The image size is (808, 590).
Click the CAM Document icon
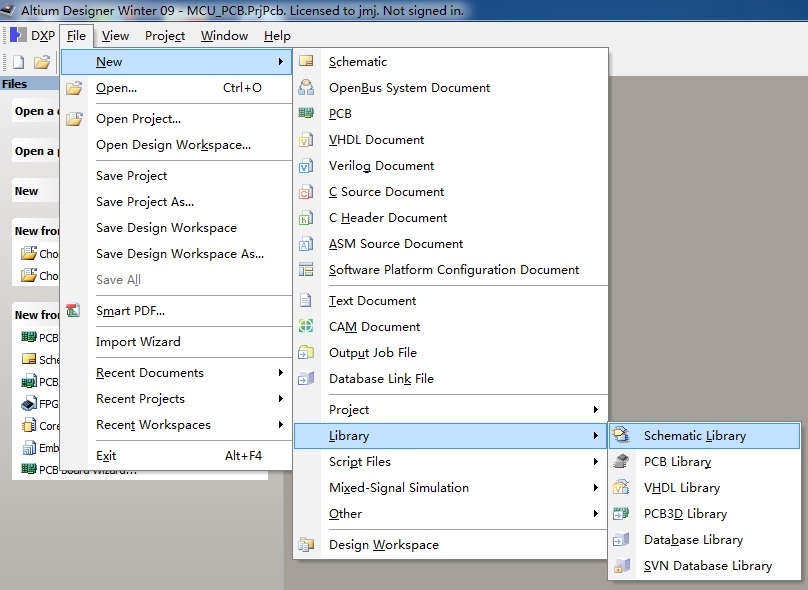click(306, 326)
